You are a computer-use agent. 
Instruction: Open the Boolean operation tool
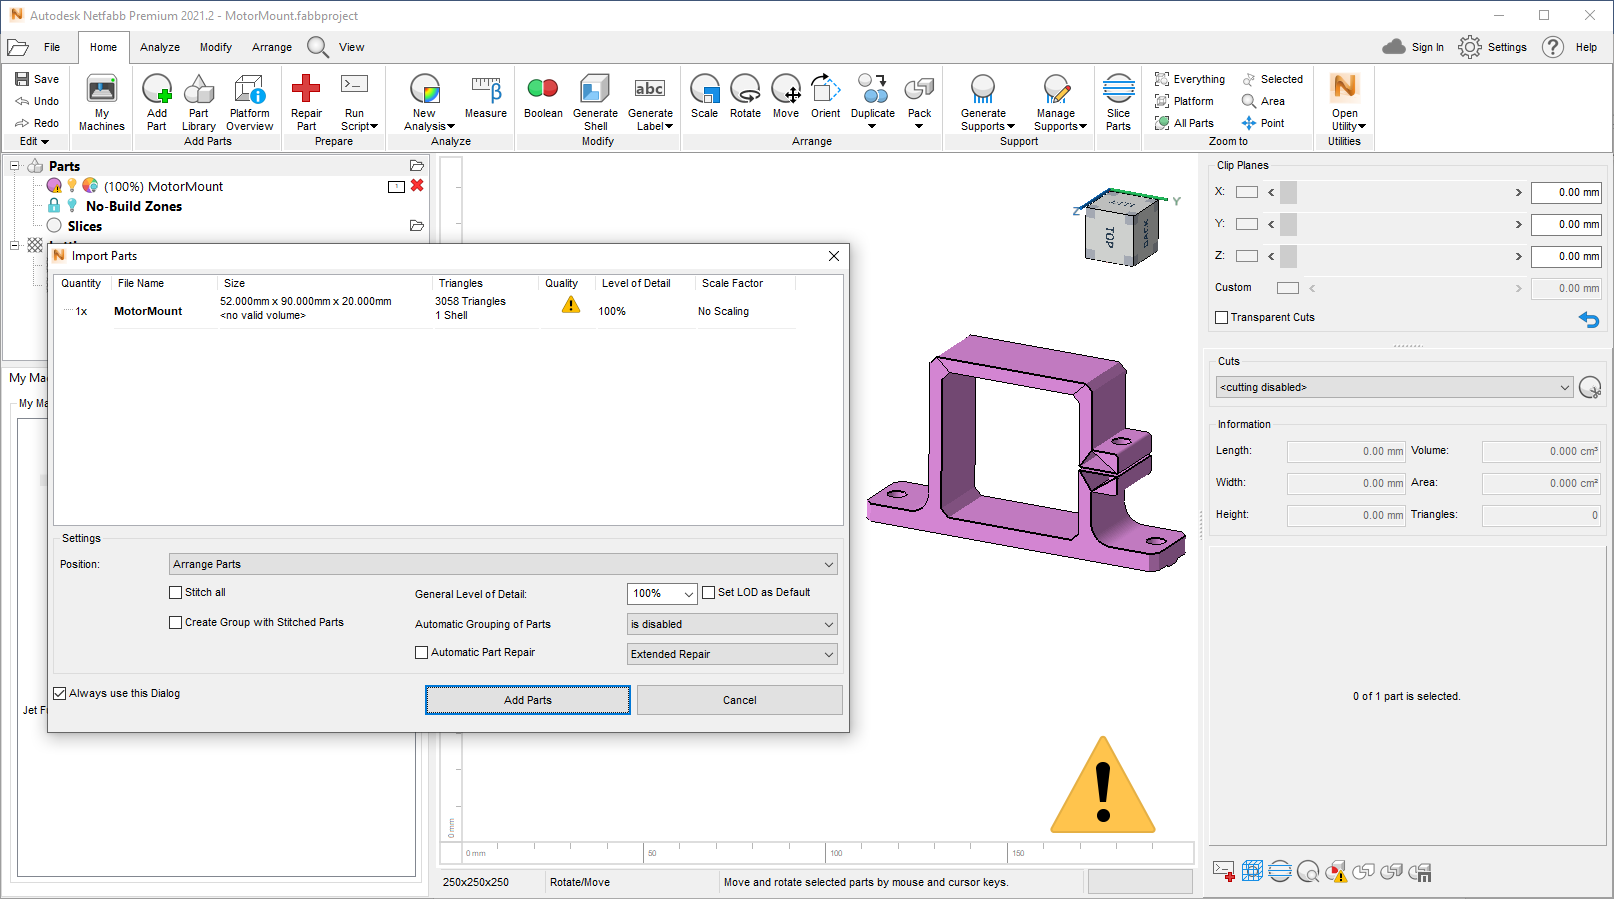tap(543, 97)
